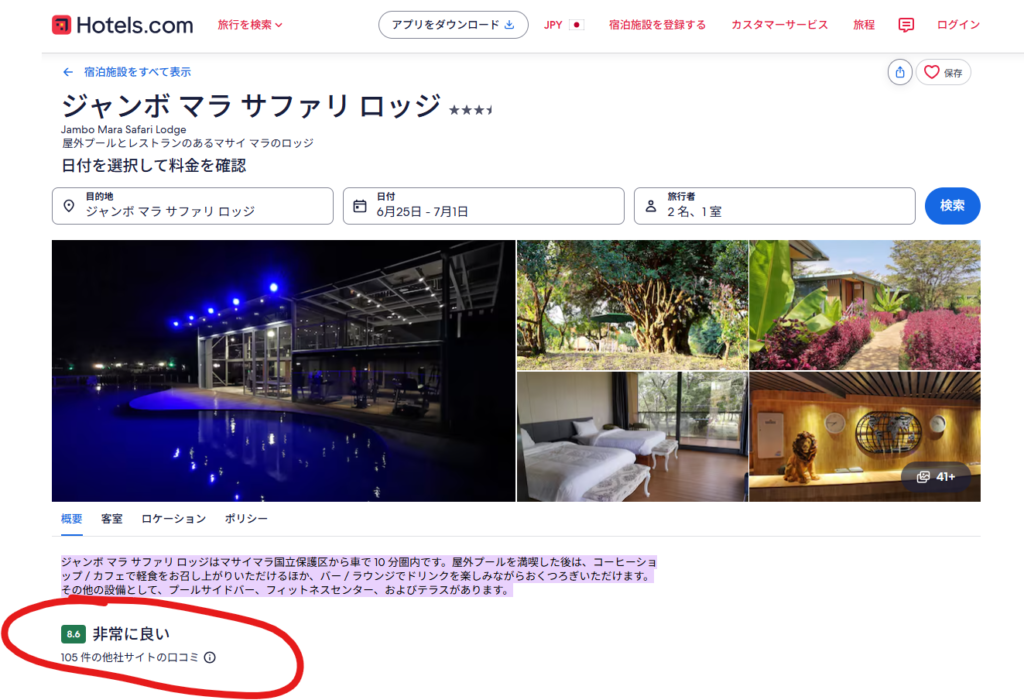Click the location pin icon in 目的地 field
The width and height of the screenshot is (1024, 700).
(69, 206)
